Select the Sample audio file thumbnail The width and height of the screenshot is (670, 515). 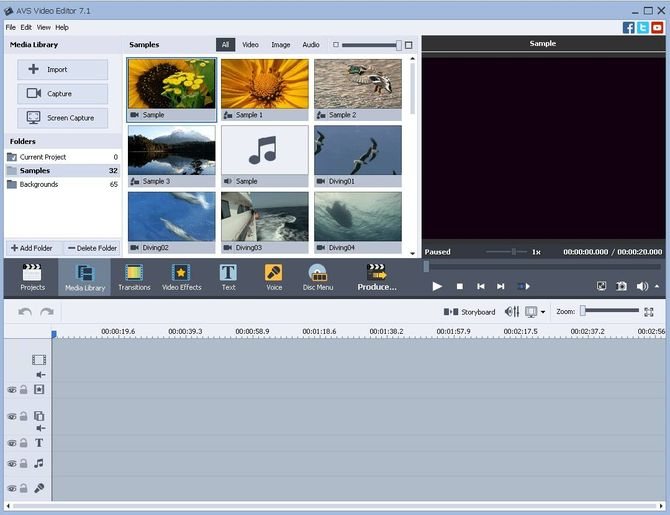point(265,156)
